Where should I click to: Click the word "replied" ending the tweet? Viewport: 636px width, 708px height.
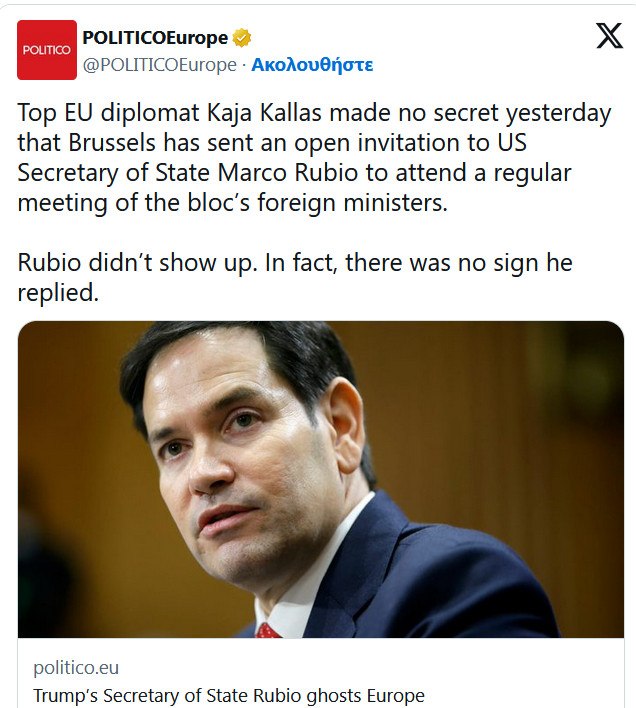[x=56, y=292]
